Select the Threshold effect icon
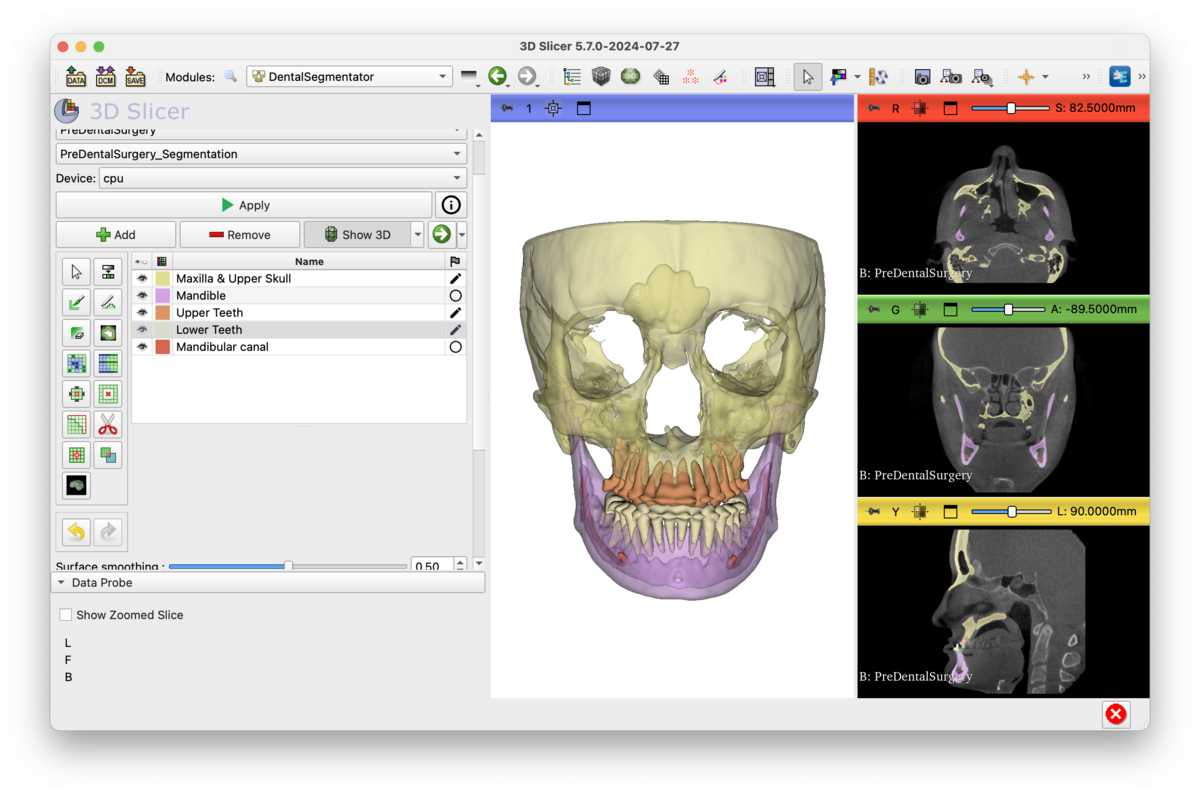 [x=108, y=272]
